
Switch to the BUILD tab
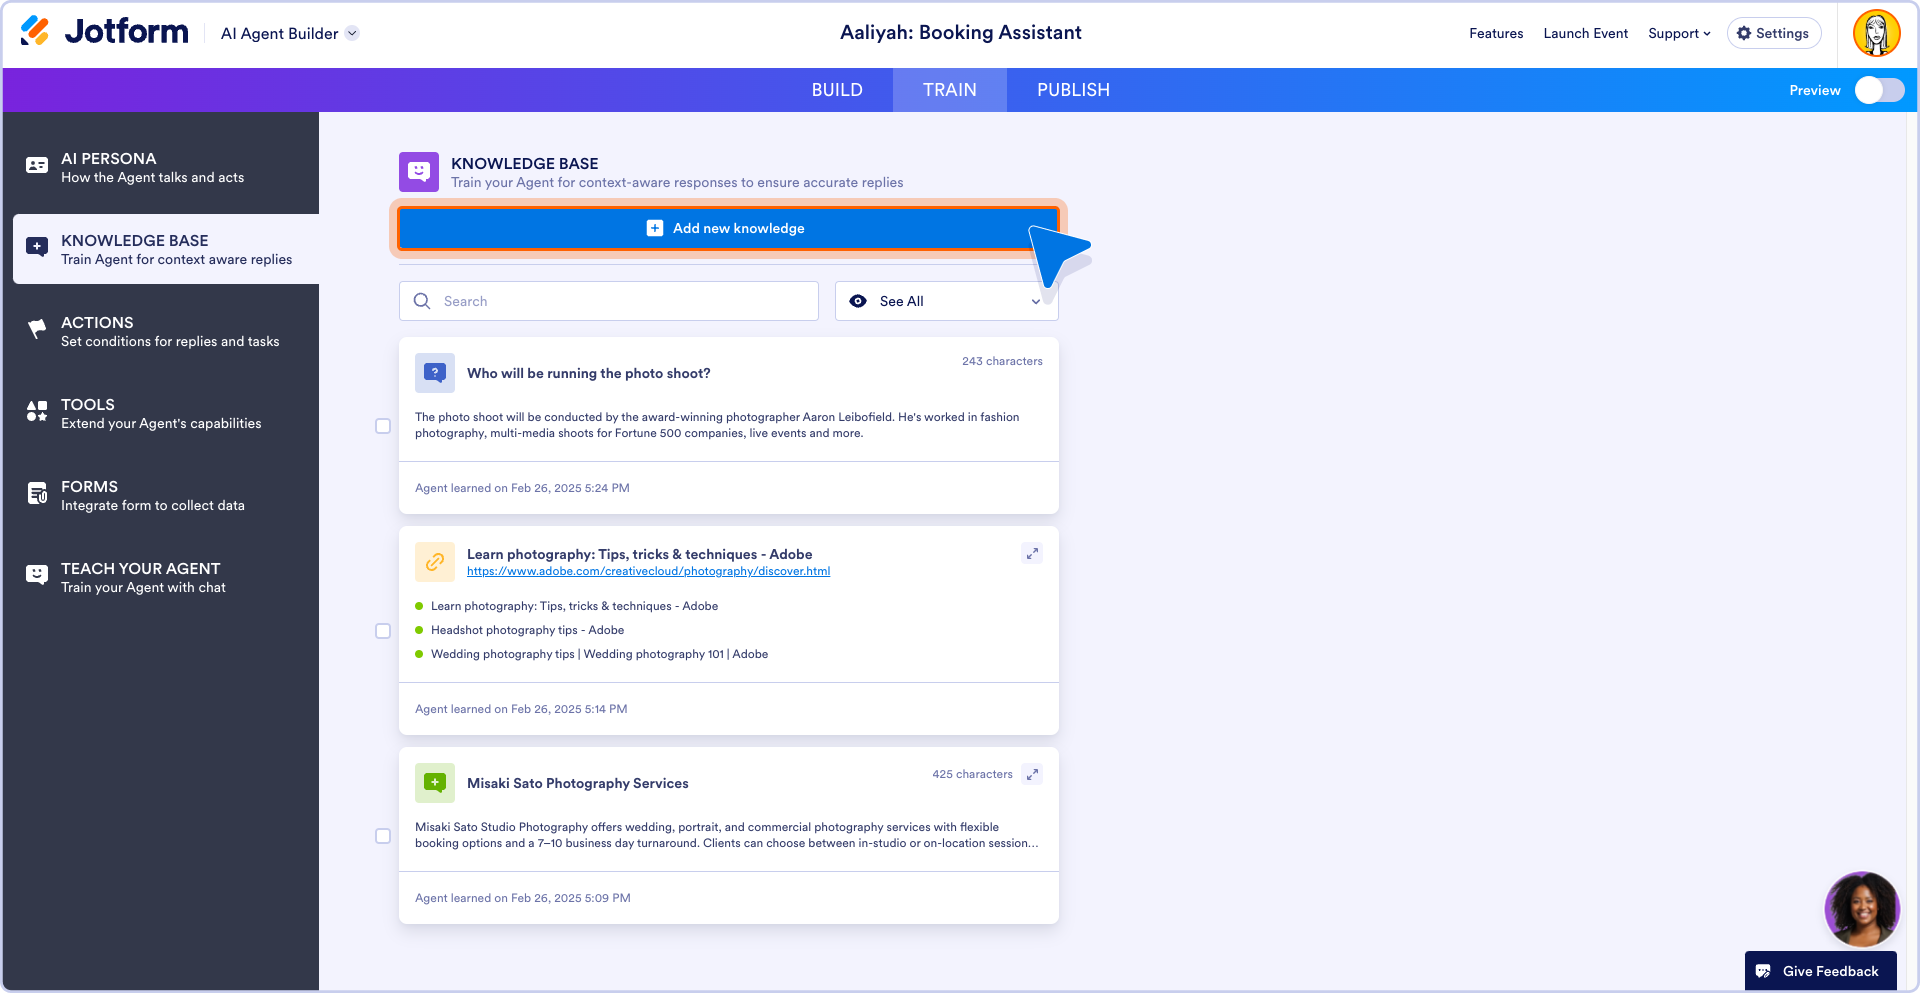837,90
